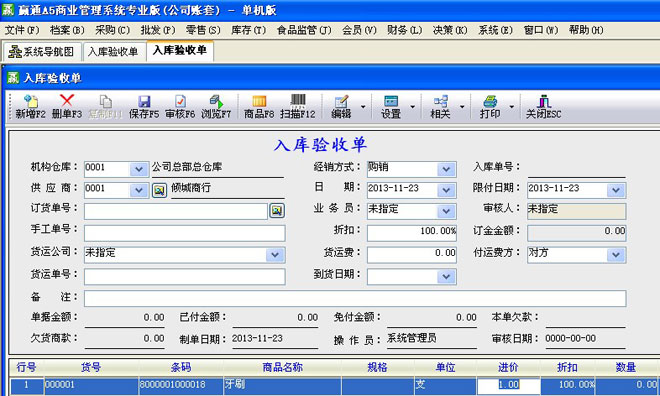The width and height of the screenshot is (660, 396).
Task: Open the 决策(K) menu
Action: tap(450, 30)
